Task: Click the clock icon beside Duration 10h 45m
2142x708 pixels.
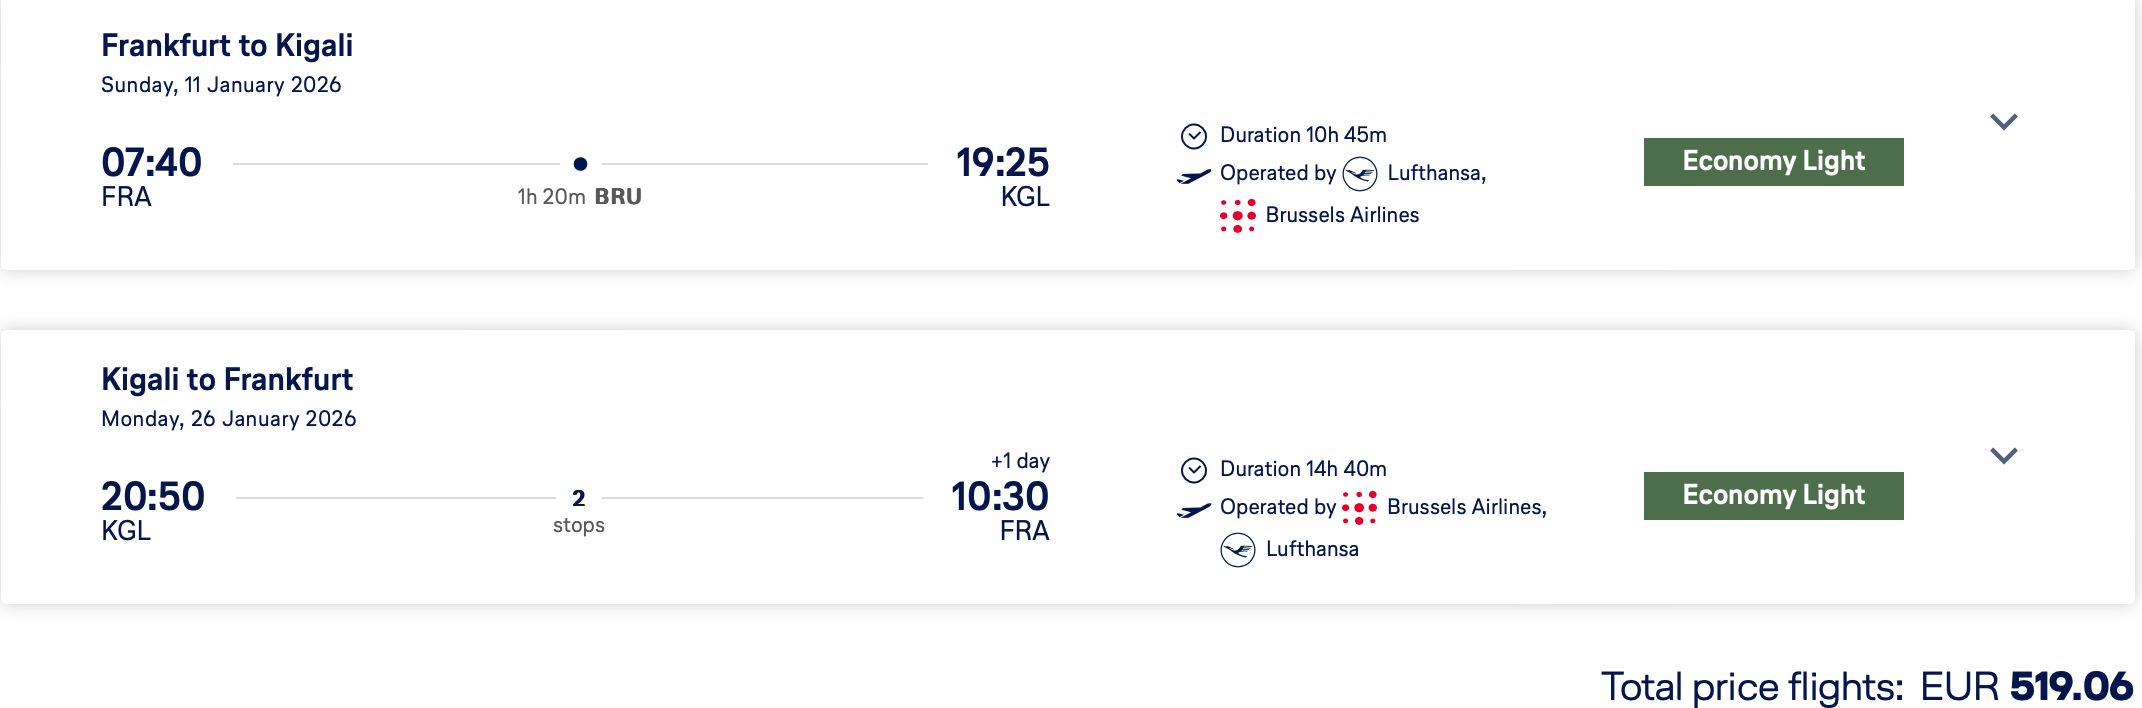Action: [x=1194, y=136]
